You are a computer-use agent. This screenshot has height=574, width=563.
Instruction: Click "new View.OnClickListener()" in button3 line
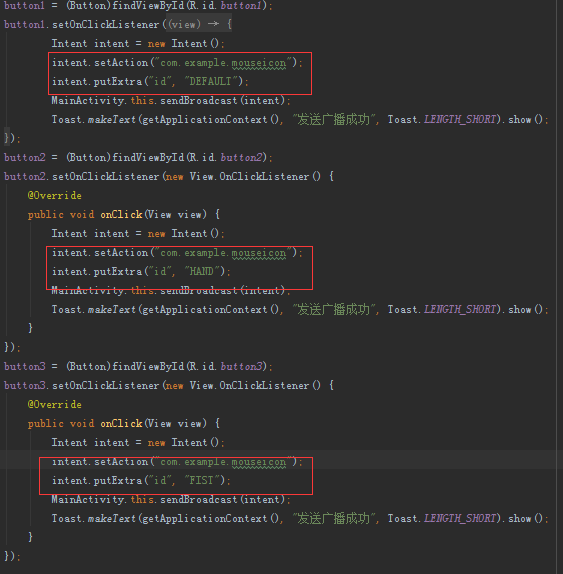coord(243,385)
